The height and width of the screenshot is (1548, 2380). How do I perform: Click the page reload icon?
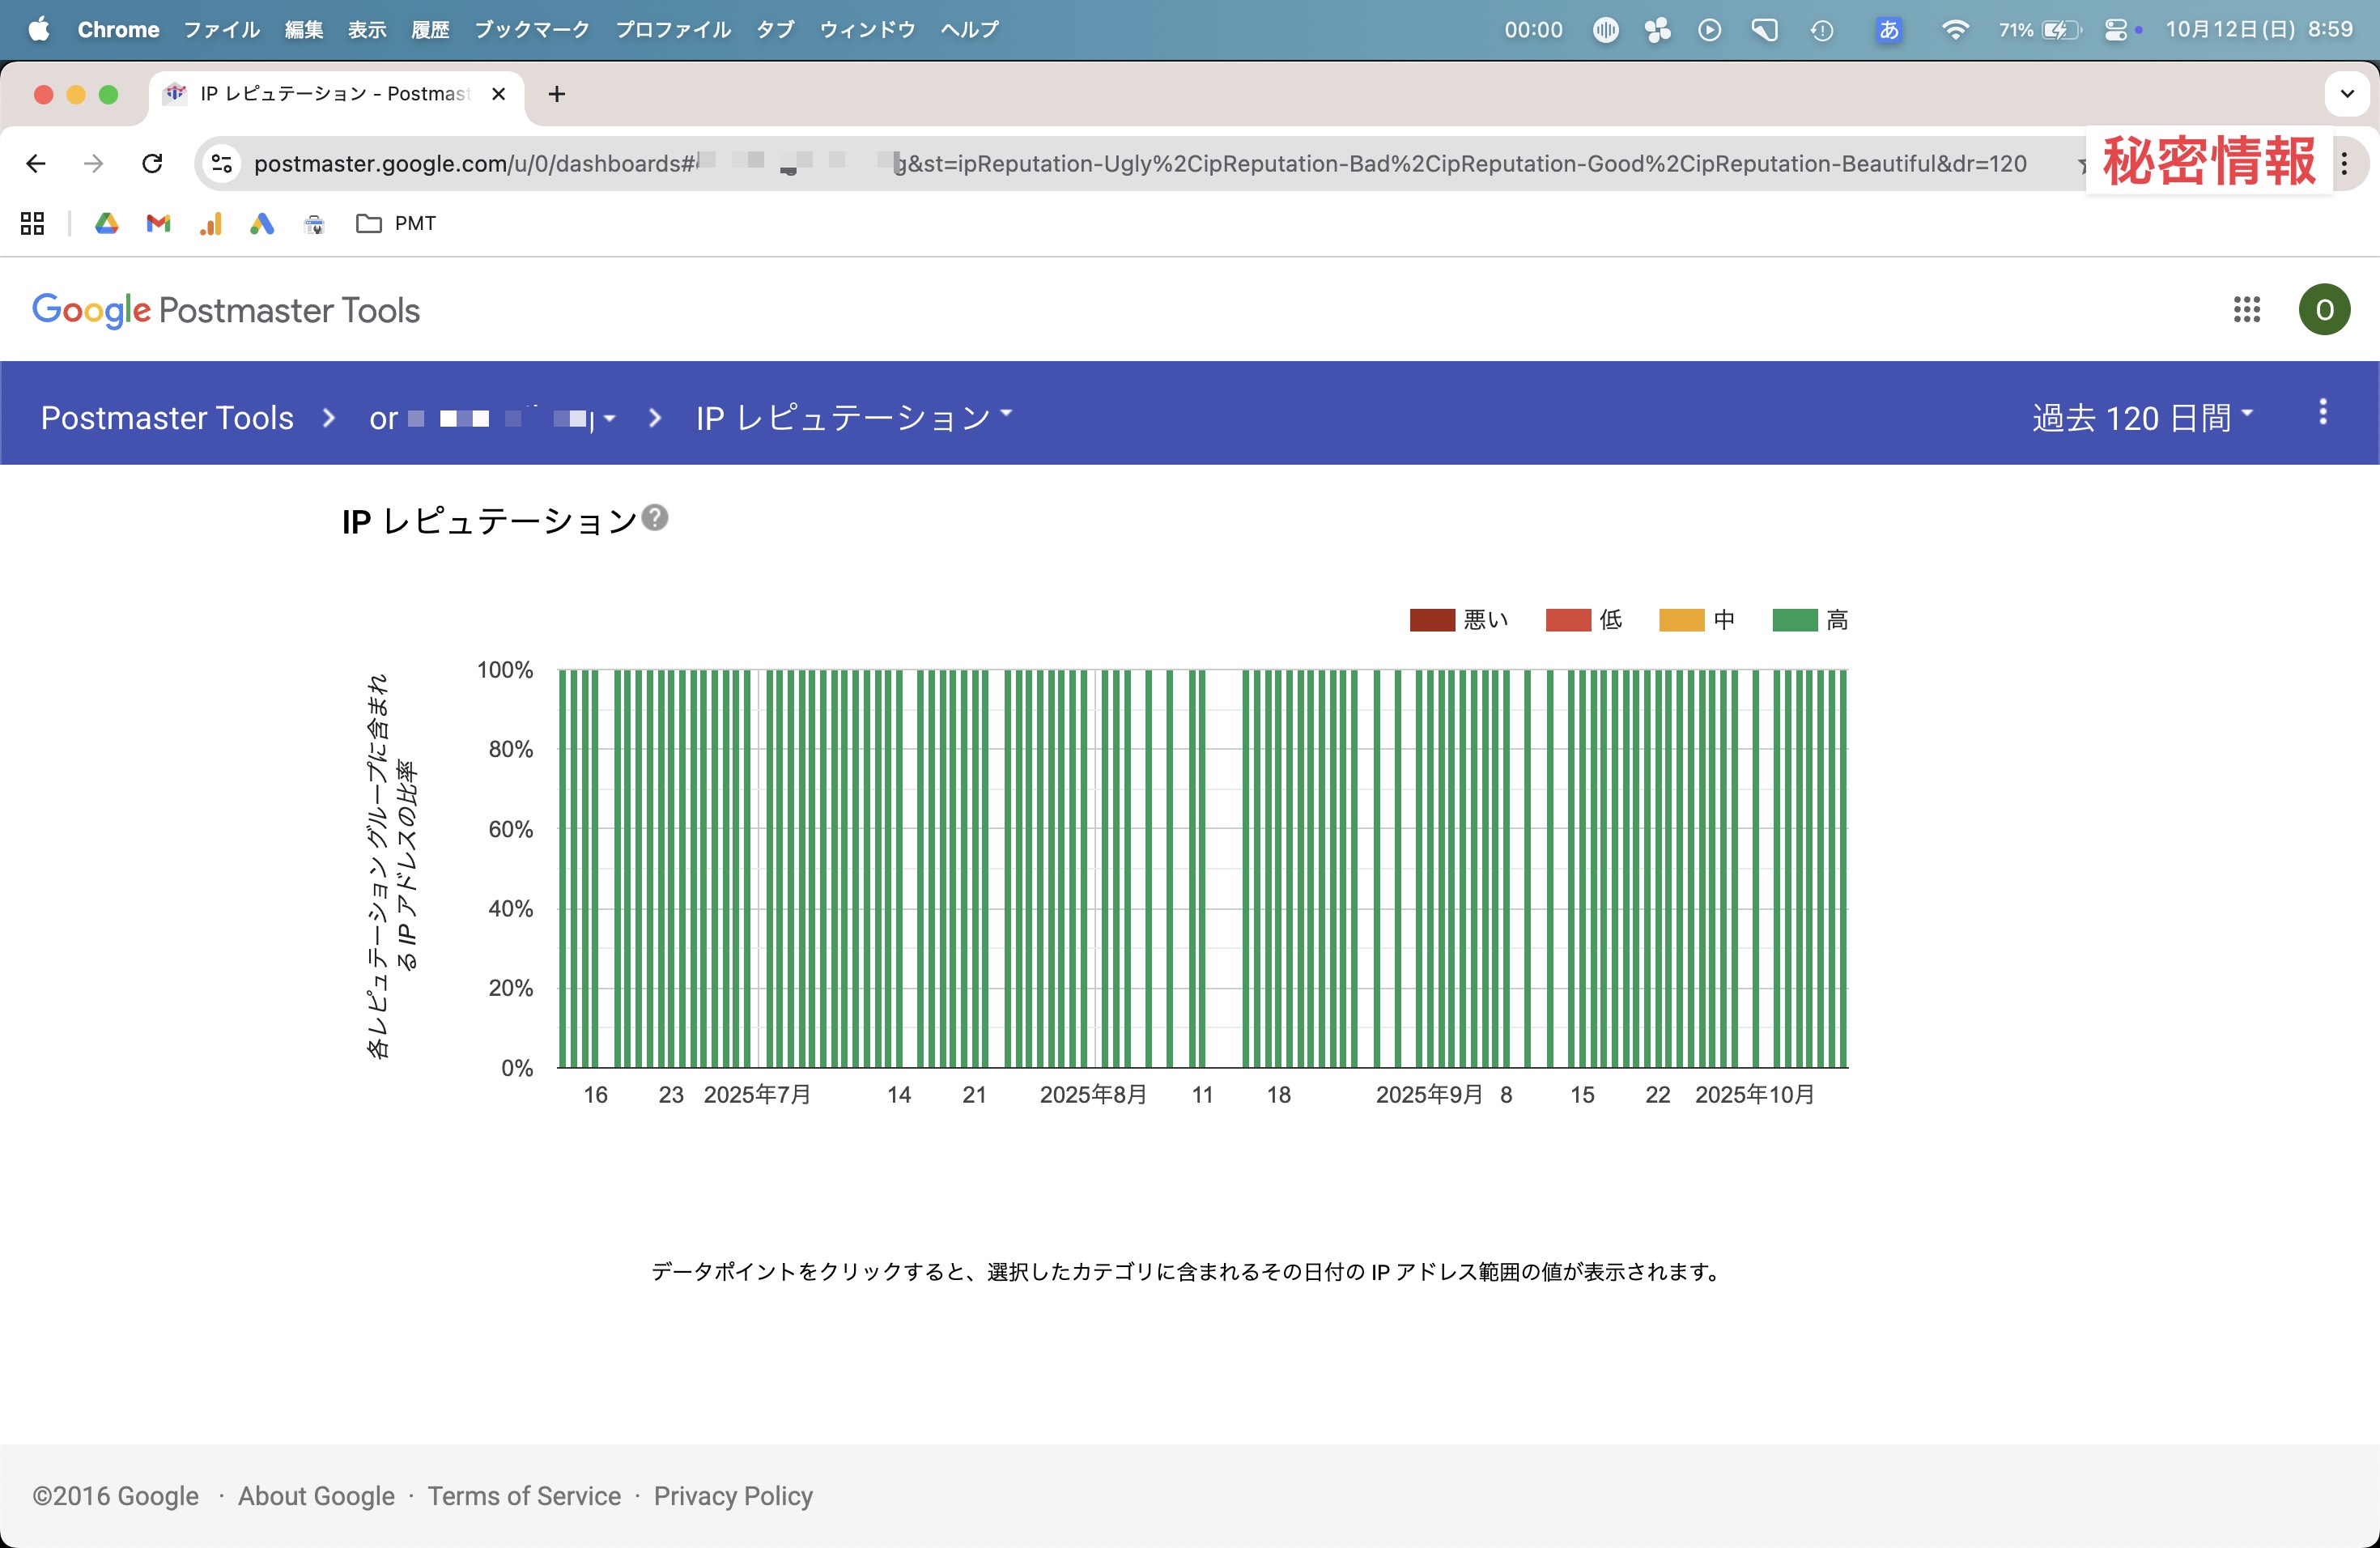click(x=152, y=163)
